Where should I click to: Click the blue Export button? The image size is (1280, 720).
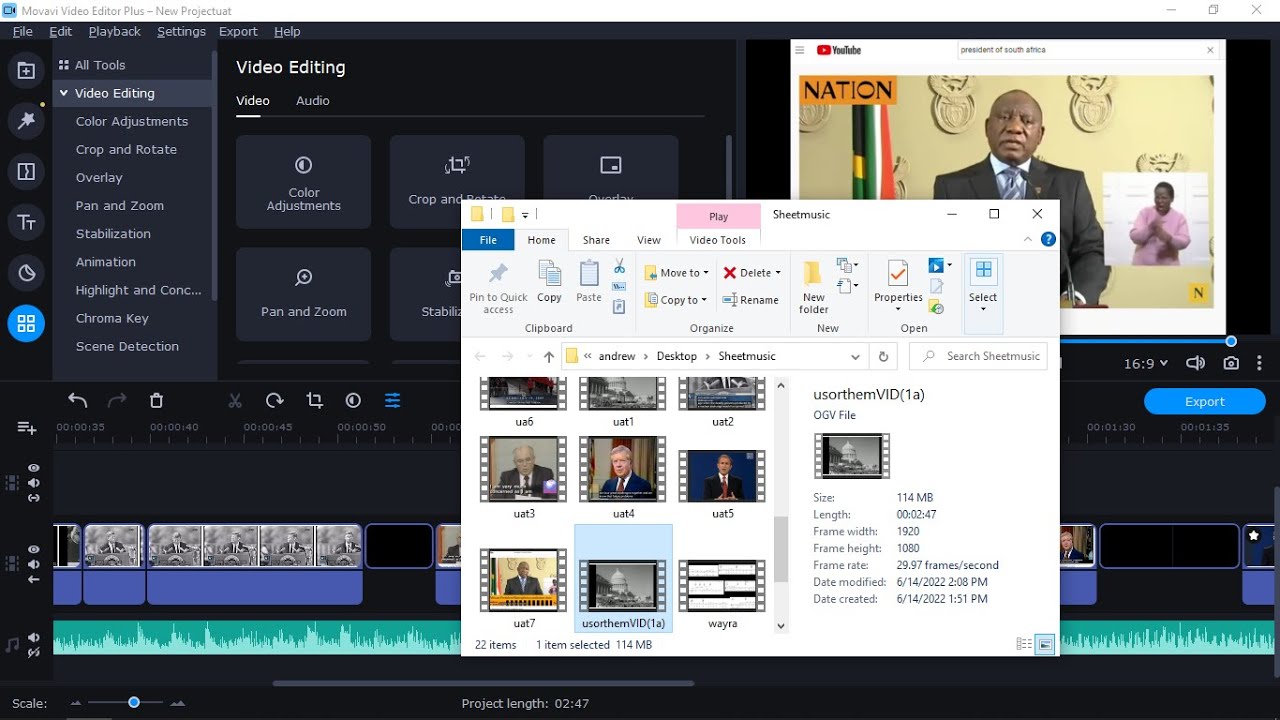(1205, 402)
